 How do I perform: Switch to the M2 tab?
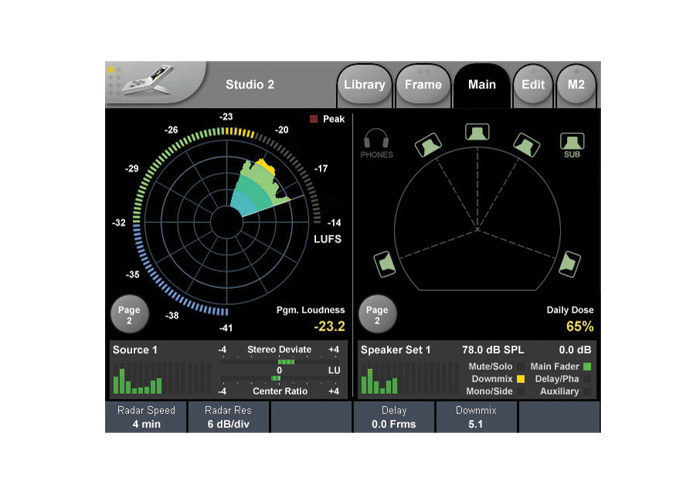pos(576,85)
